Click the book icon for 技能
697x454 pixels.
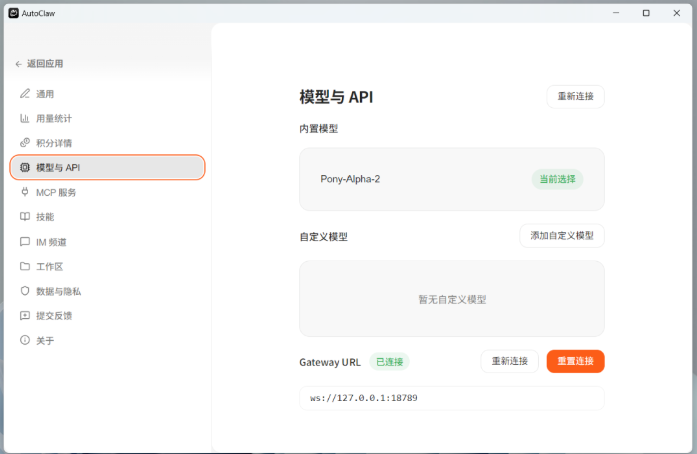25,217
